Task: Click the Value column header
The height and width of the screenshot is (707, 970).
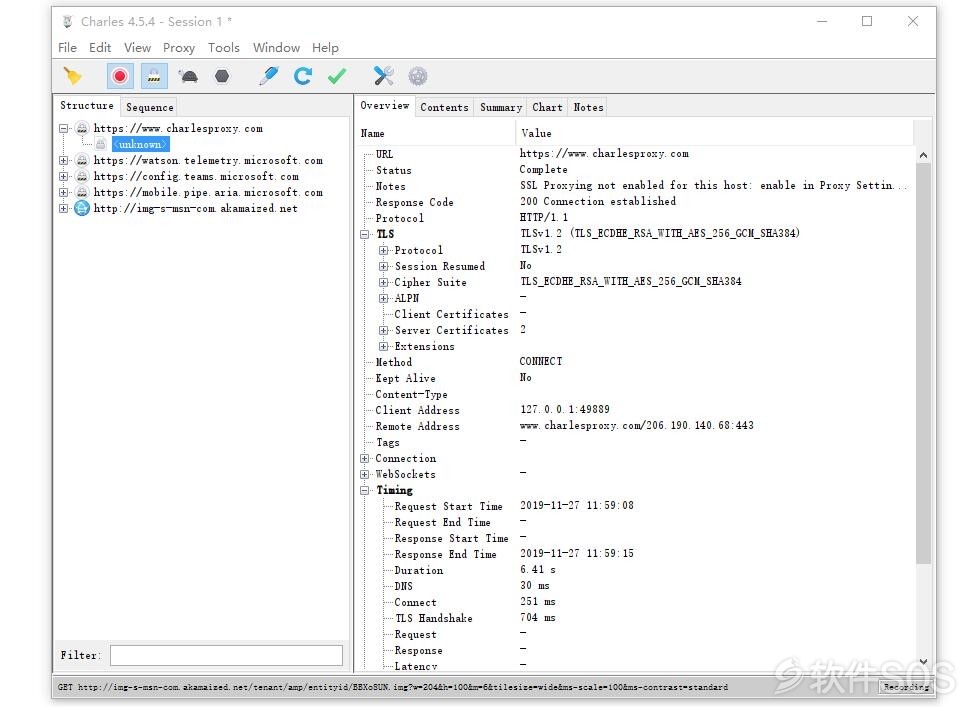Action: click(x=715, y=133)
